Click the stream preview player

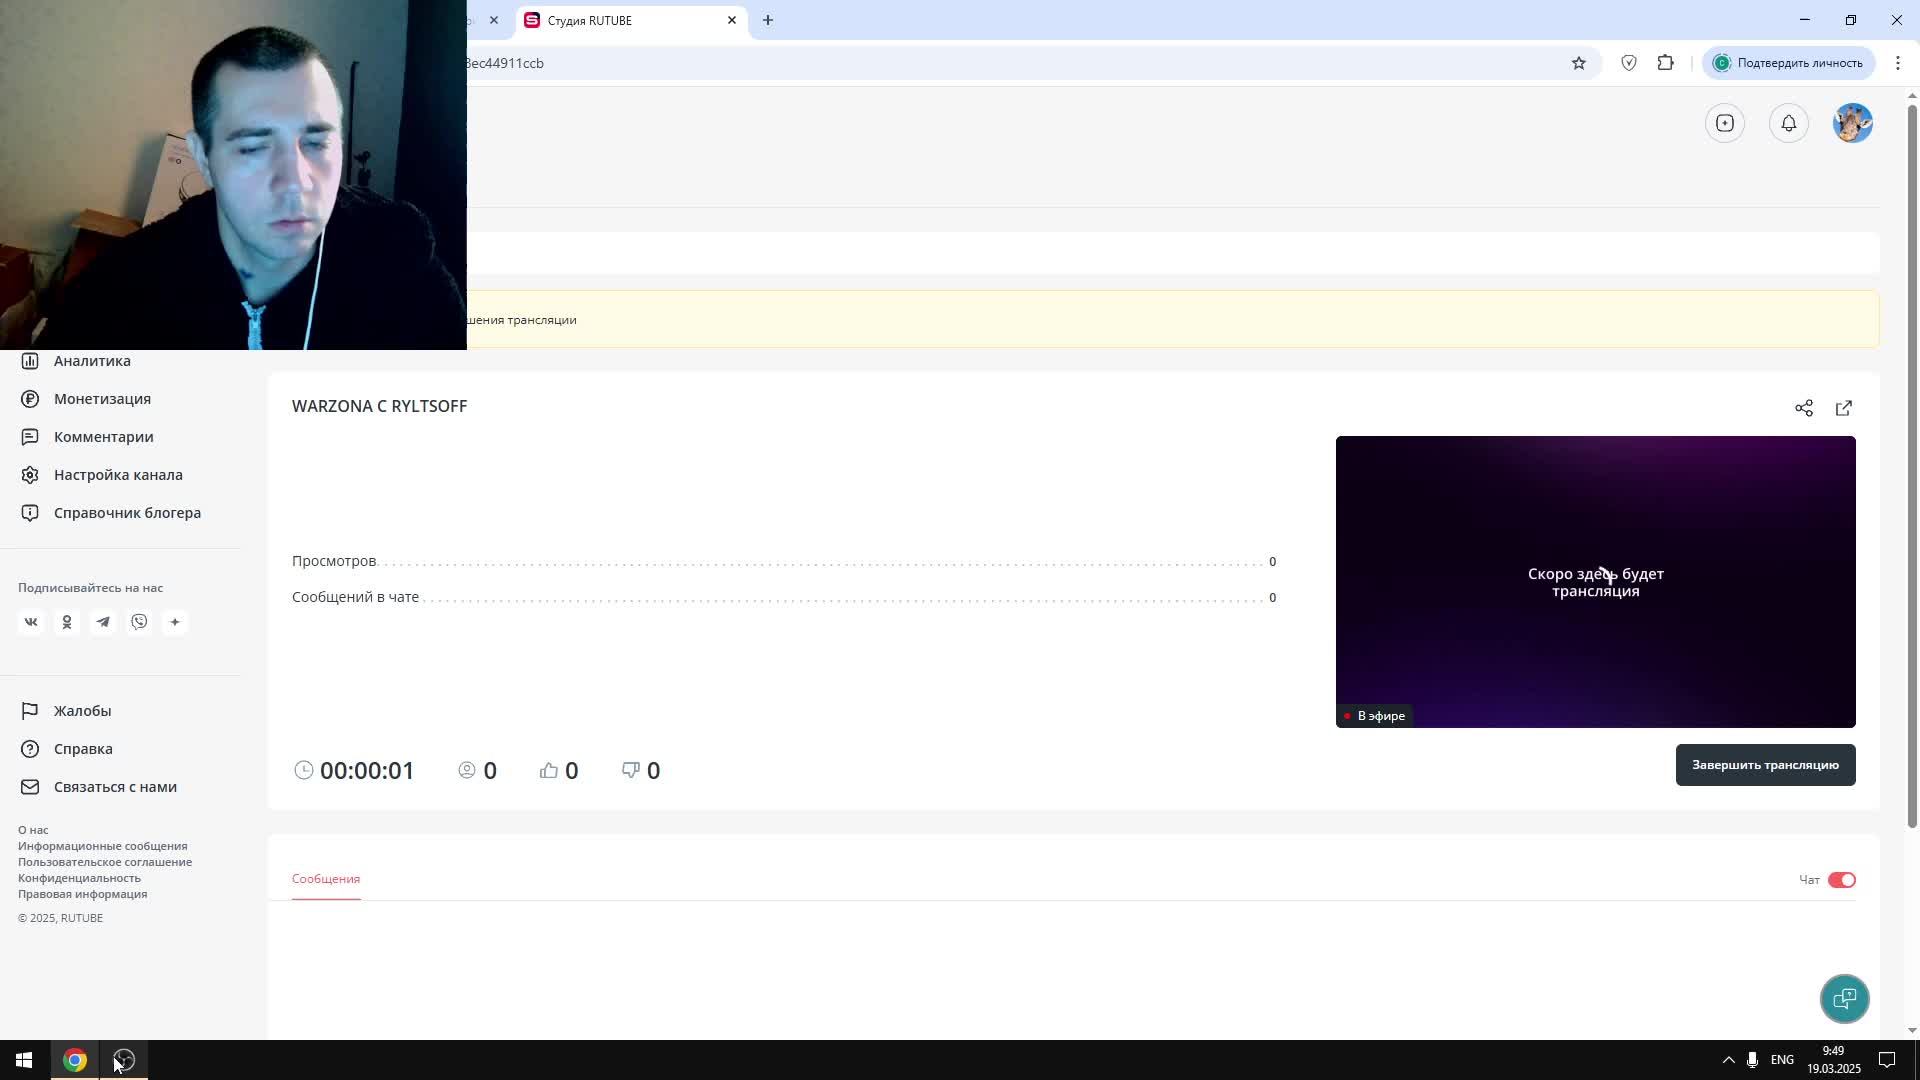point(1595,582)
